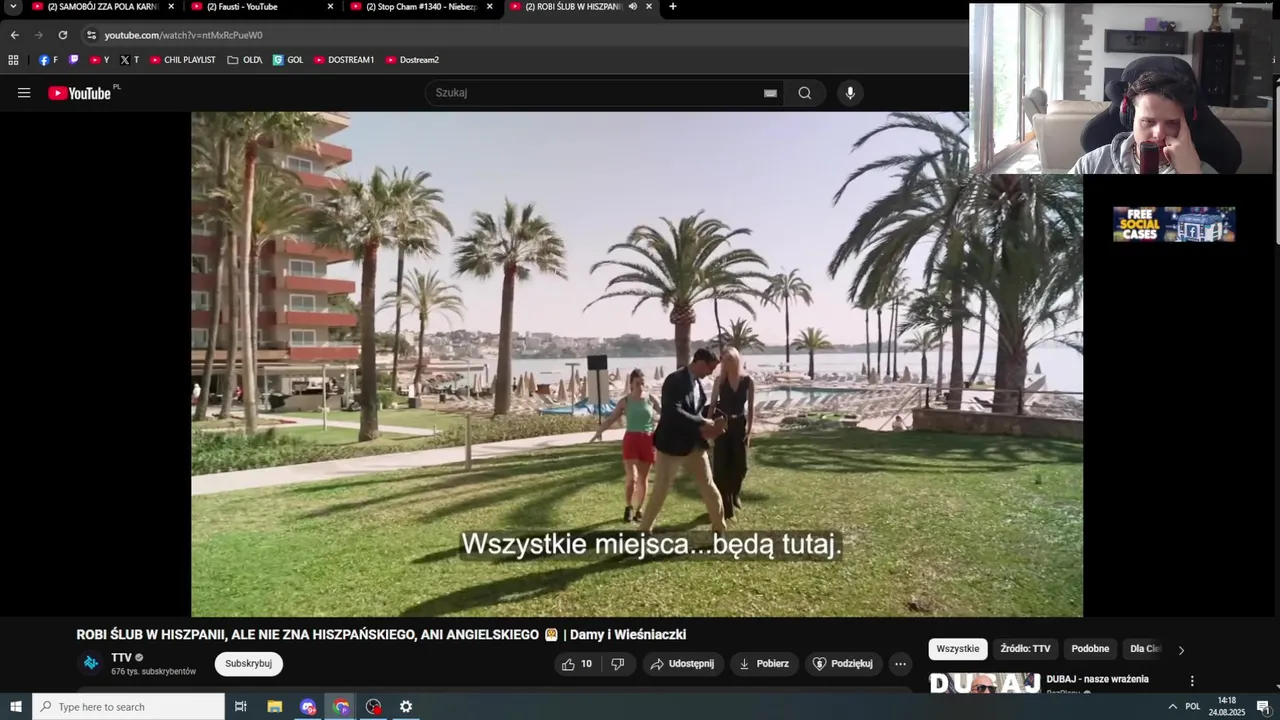Open the DUBAJ suggested video thumbnail
The image size is (1280, 720).
[x=985, y=684]
